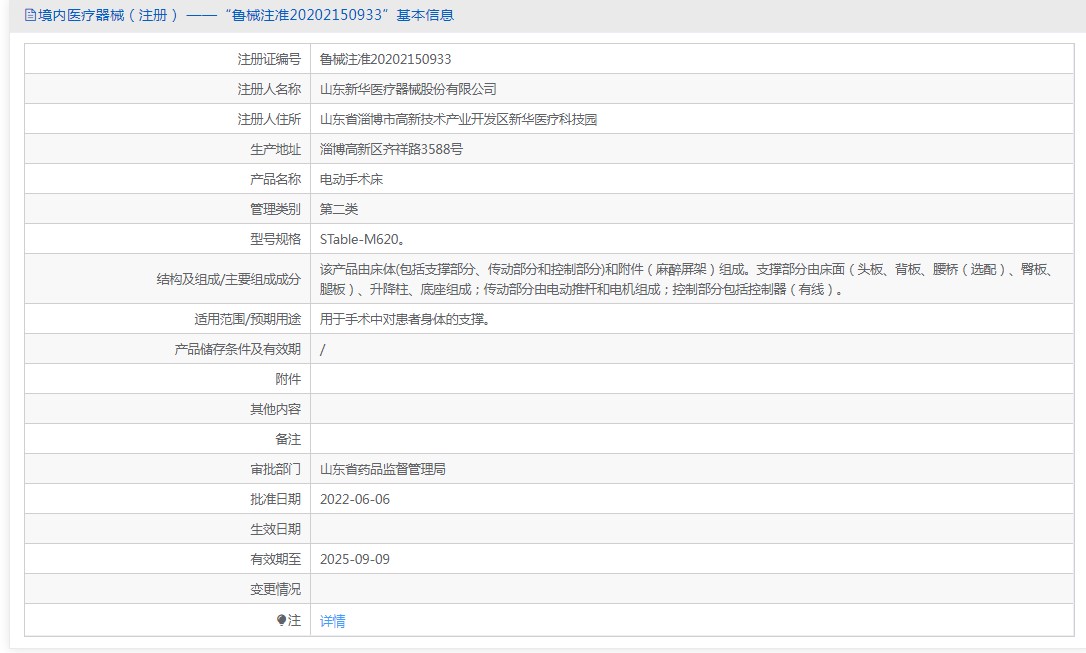Open the 详情 link in the last row
The height and width of the screenshot is (653, 1086).
point(333,621)
